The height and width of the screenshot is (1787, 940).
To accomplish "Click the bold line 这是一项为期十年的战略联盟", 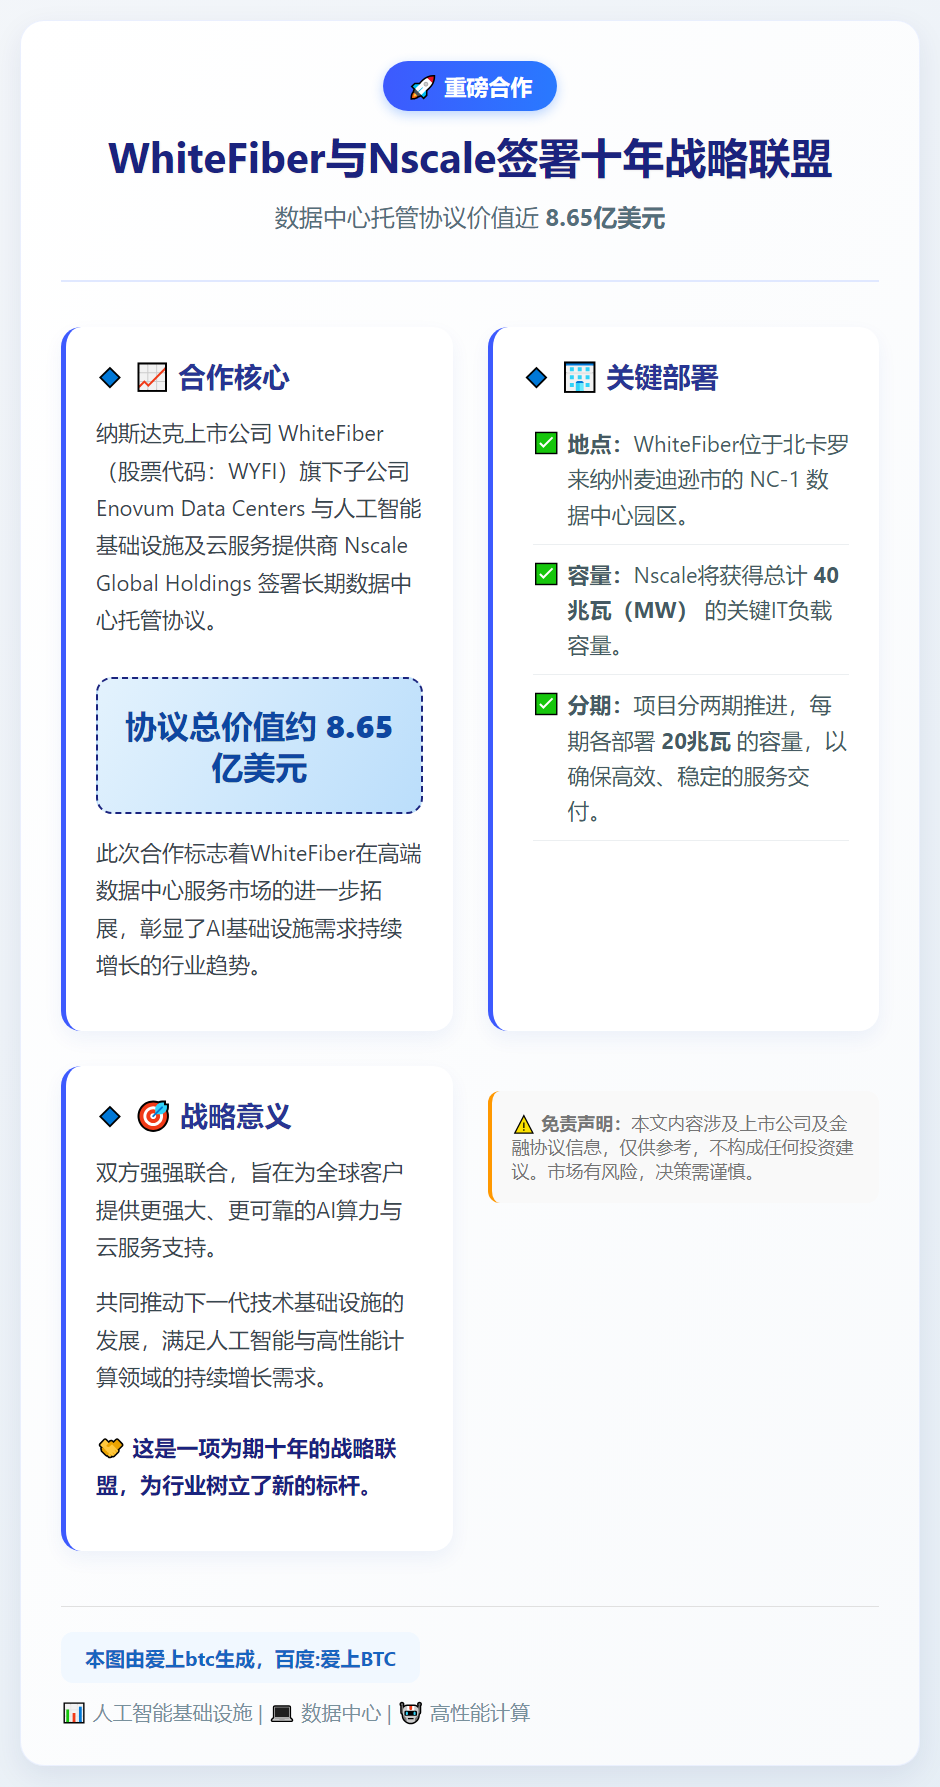I will tap(247, 1467).
